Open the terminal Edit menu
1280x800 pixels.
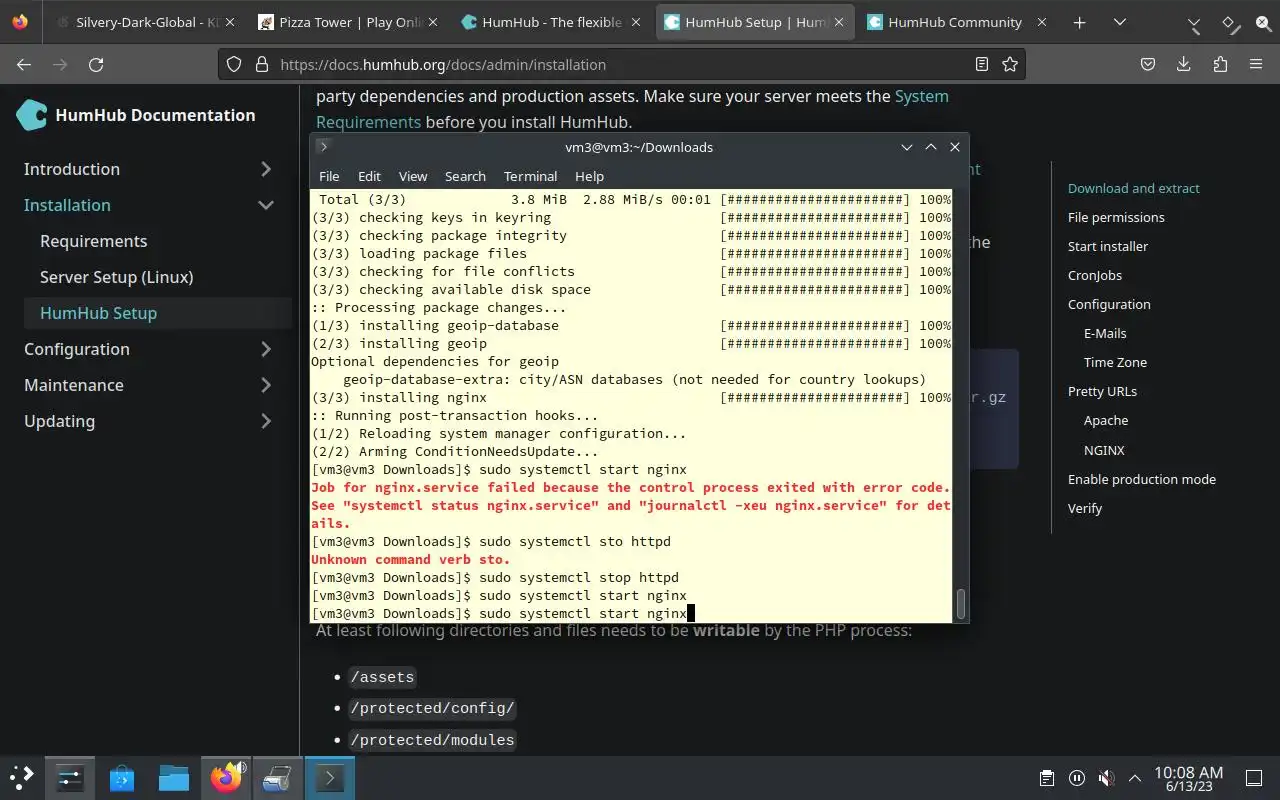pos(369,176)
